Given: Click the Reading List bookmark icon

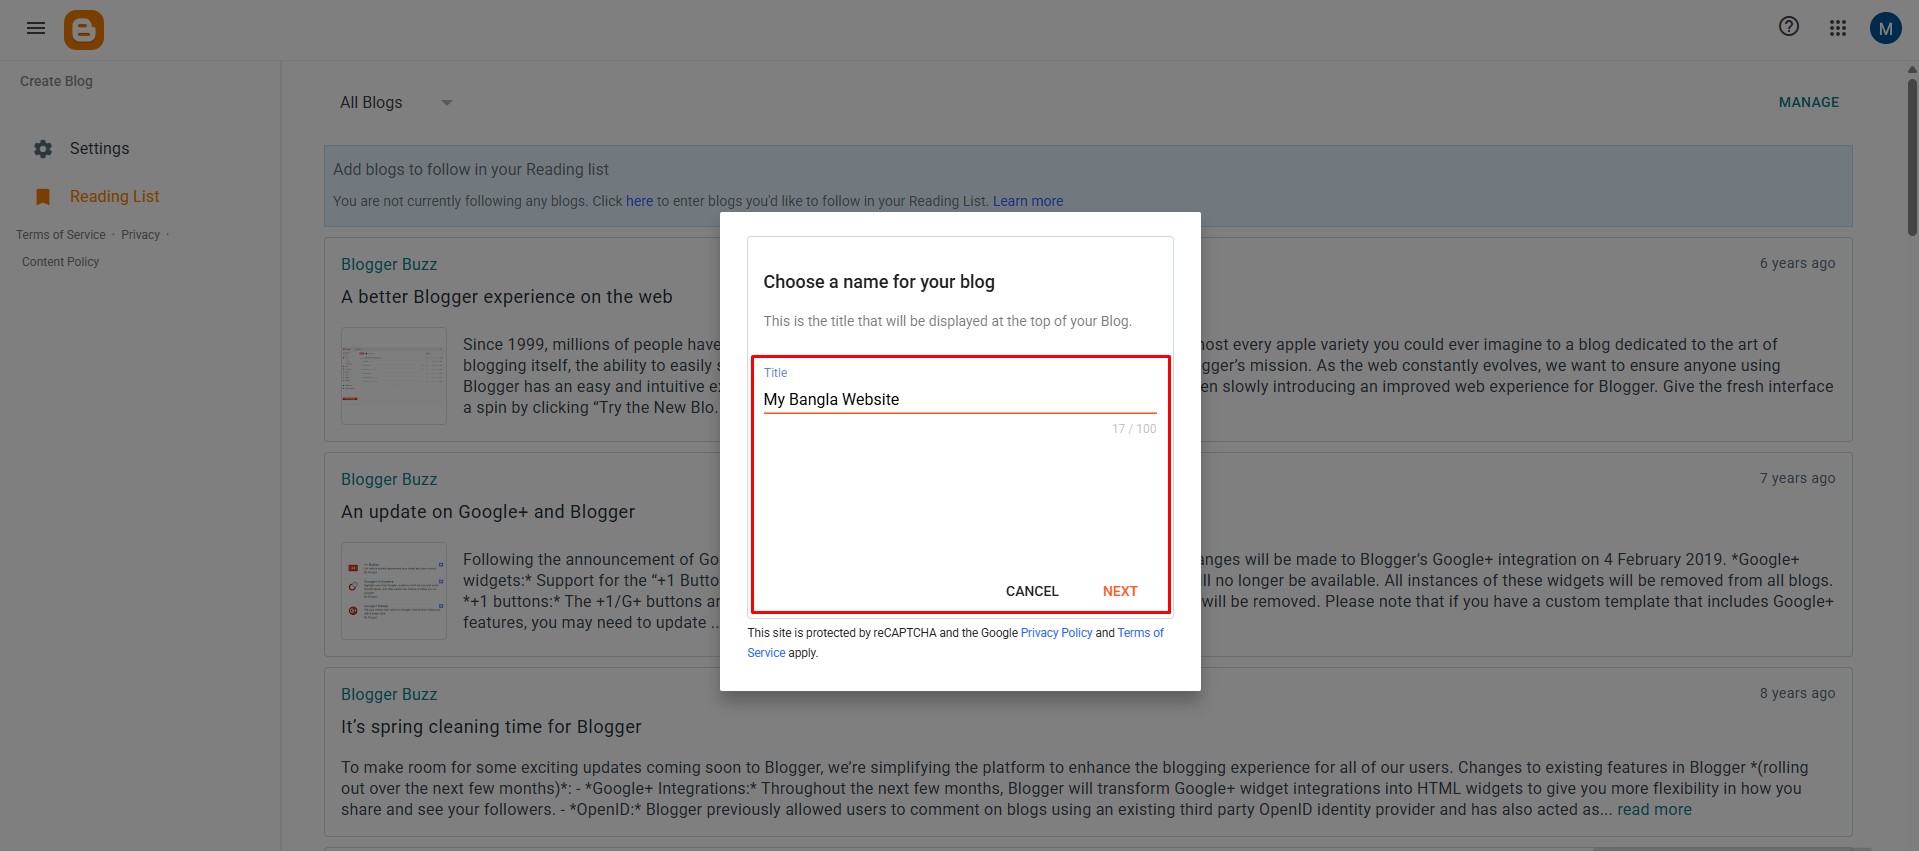Looking at the screenshot, I should coord(43,197).
